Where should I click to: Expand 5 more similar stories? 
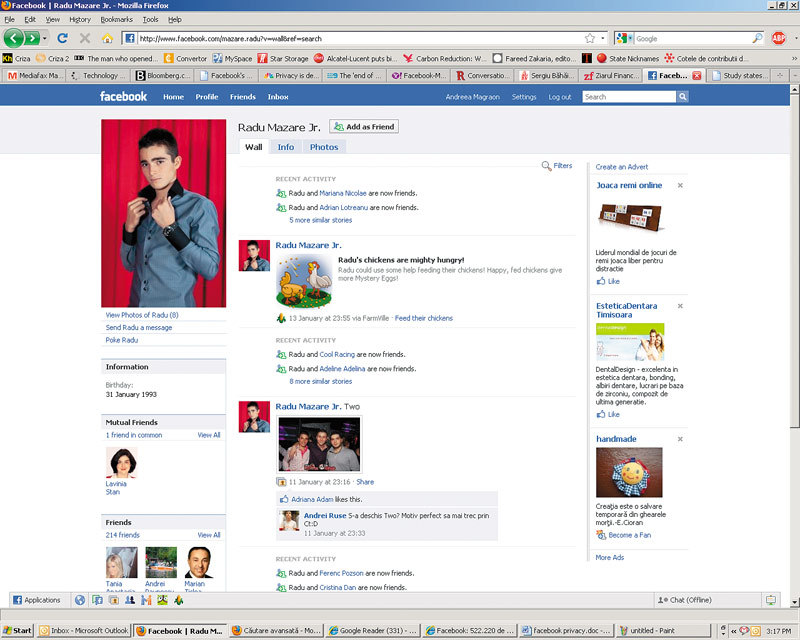point(320,220)
